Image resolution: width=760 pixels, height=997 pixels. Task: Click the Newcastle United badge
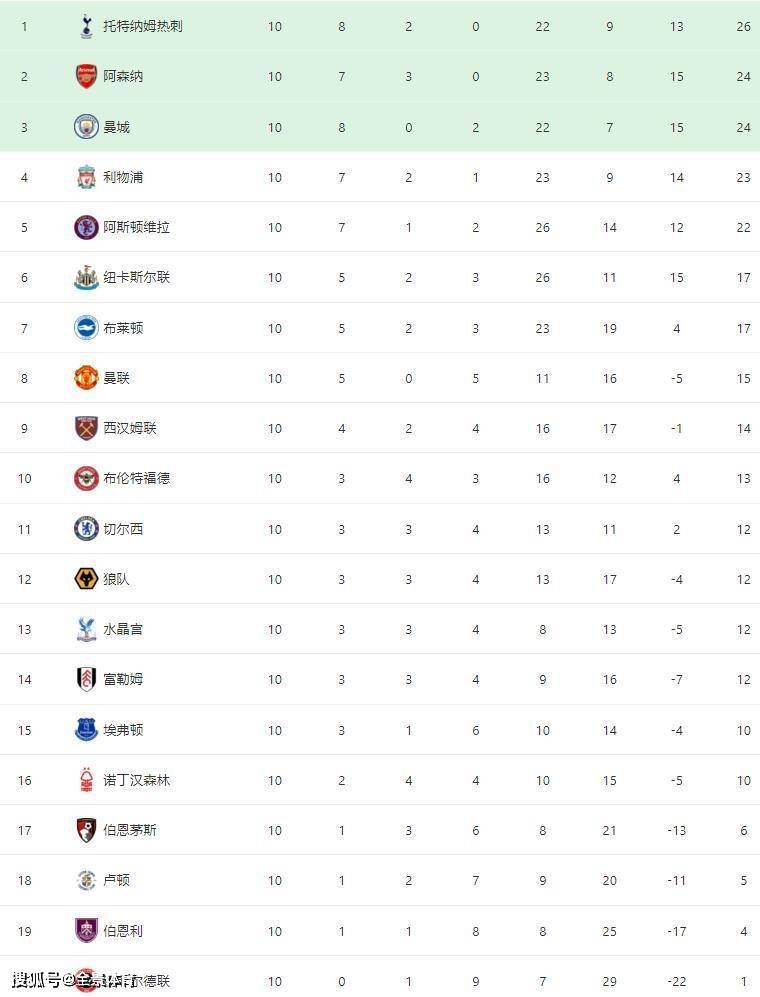pyautogui.click(x=86, y=278)
